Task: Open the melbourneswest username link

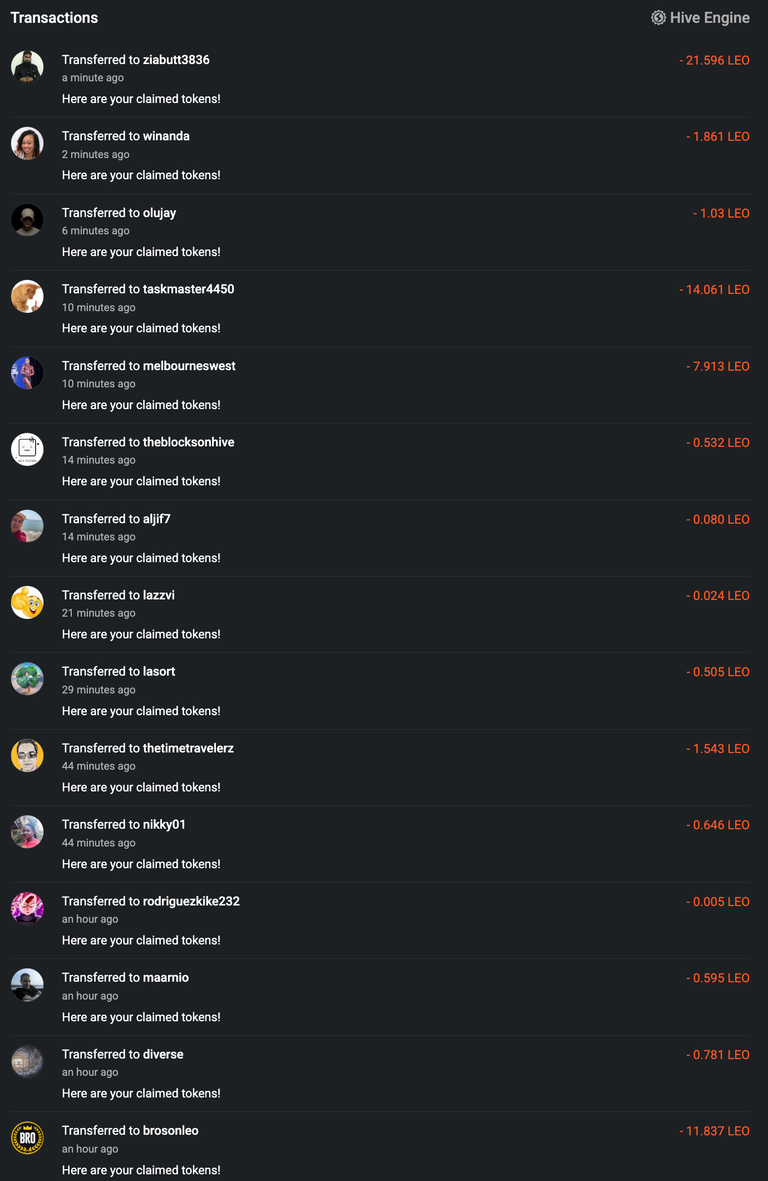Action: click(x=189, y=366)
